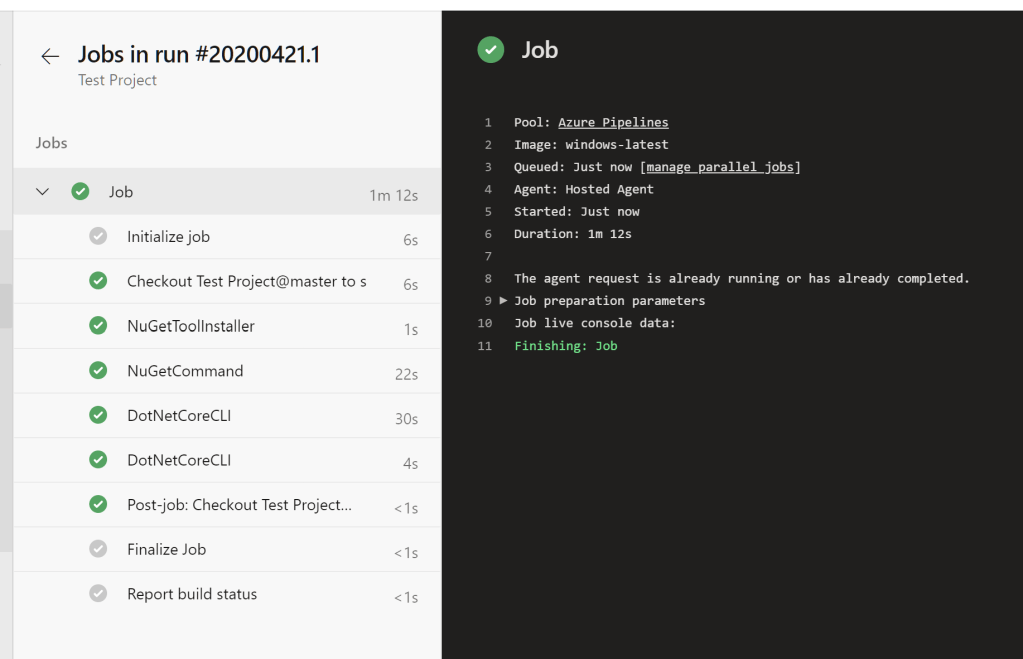This screenshot has height=659, width=1023.
Task: Collapse the Jobs section header
Action: 51,143
